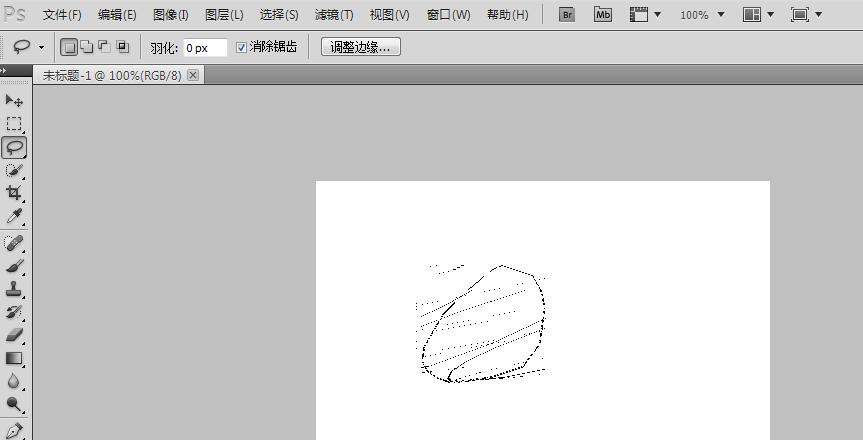Image resolution: width=863 pixels, height=440 pixels.
Task: Select the Clone Stamp tool
Action: (14, 289)
